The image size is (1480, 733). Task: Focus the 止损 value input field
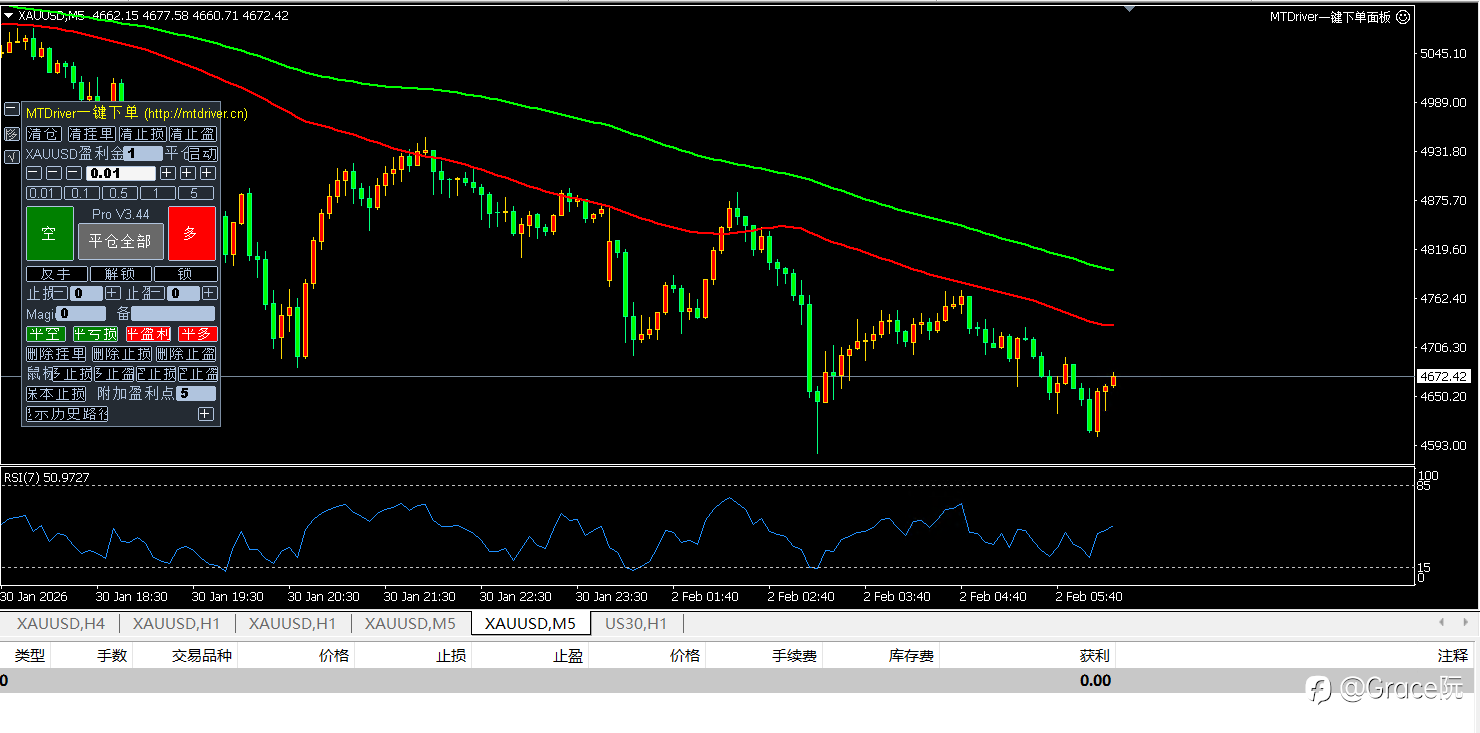coord(86,293)
